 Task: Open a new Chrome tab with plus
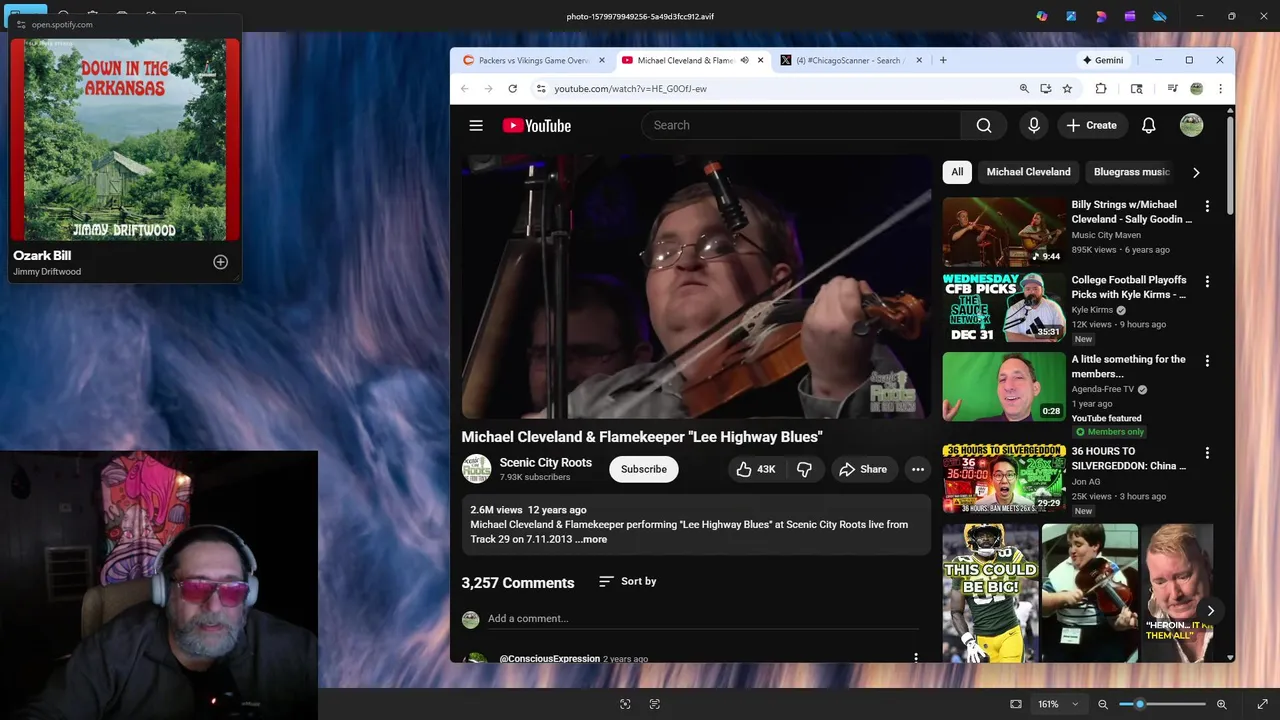click(943, 60)
